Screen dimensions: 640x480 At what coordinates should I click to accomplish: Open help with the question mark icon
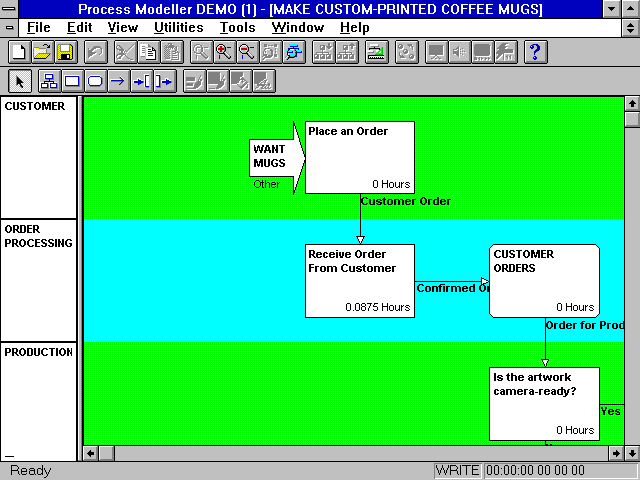(x=535, y=52)
